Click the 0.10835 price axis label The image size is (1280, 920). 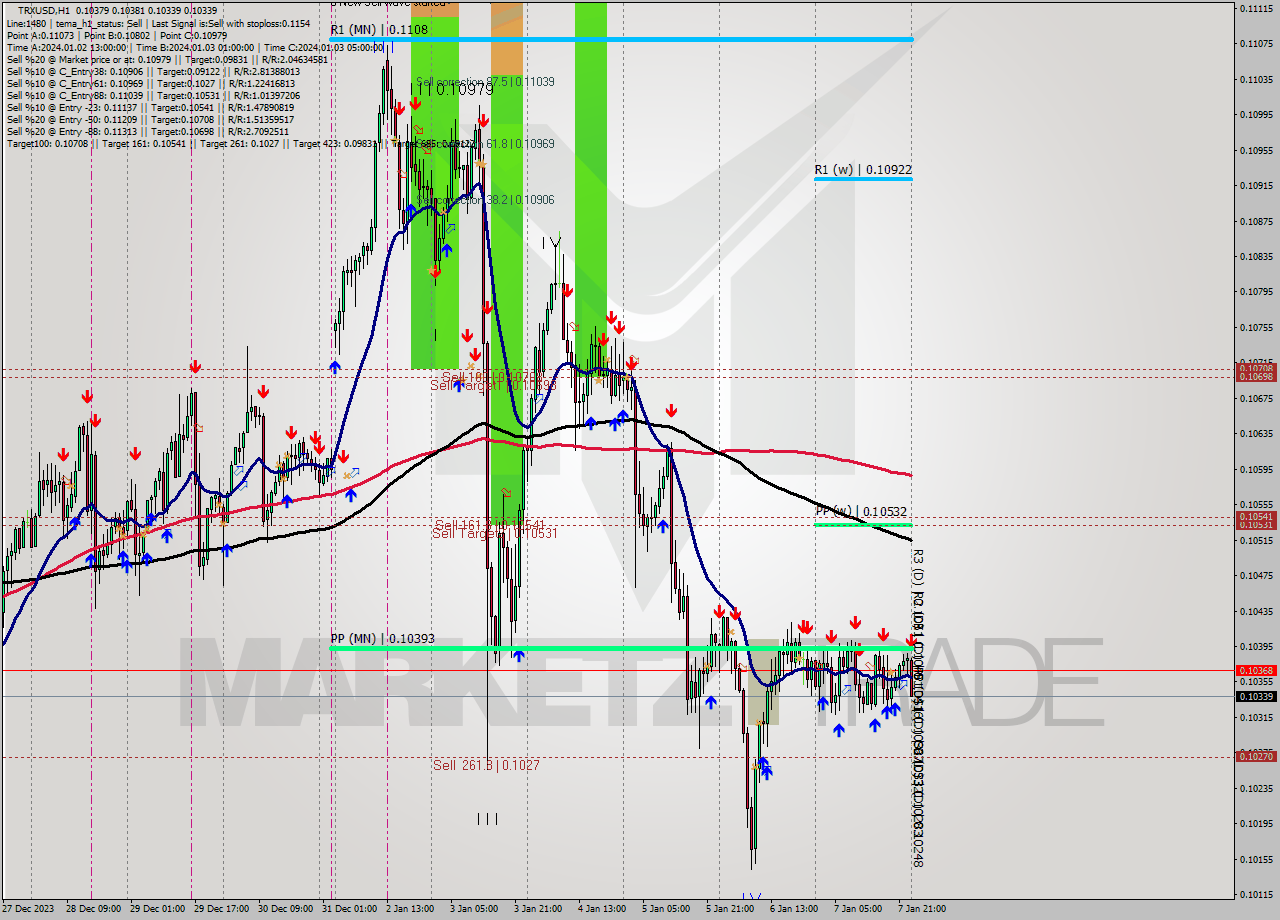click(x=1255, y=256)
